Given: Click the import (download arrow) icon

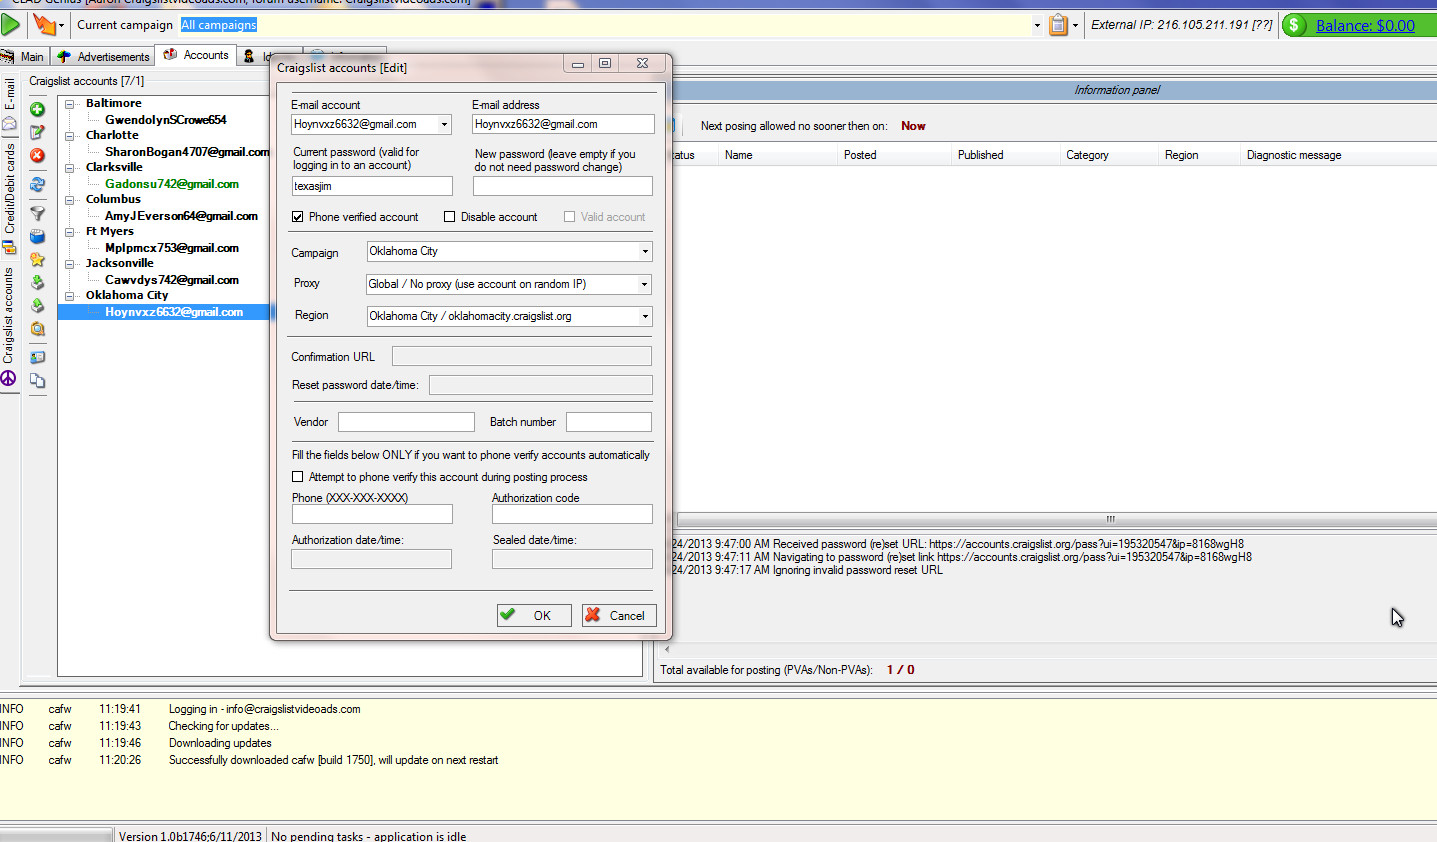Looking at the screenshot, I should point(37,282).
